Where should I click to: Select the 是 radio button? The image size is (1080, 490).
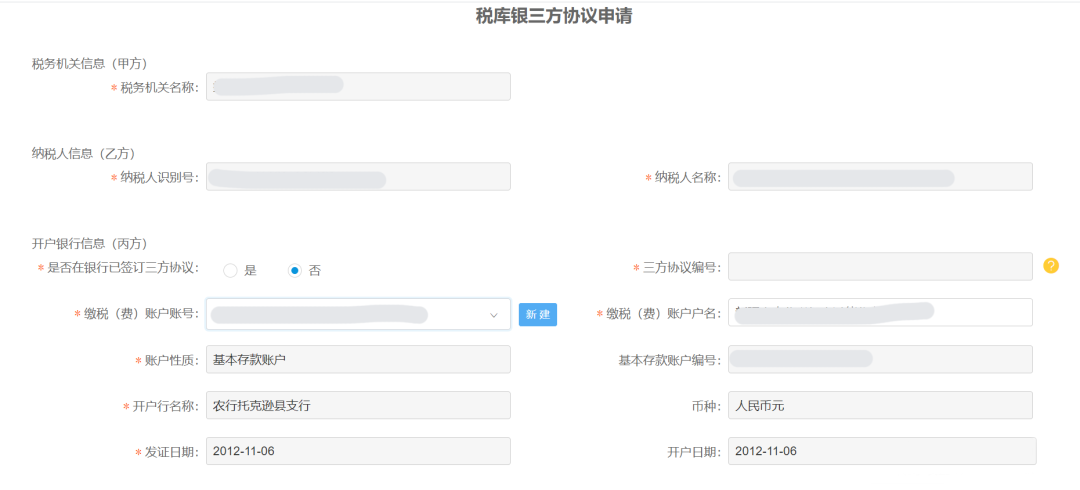(230, 271)
